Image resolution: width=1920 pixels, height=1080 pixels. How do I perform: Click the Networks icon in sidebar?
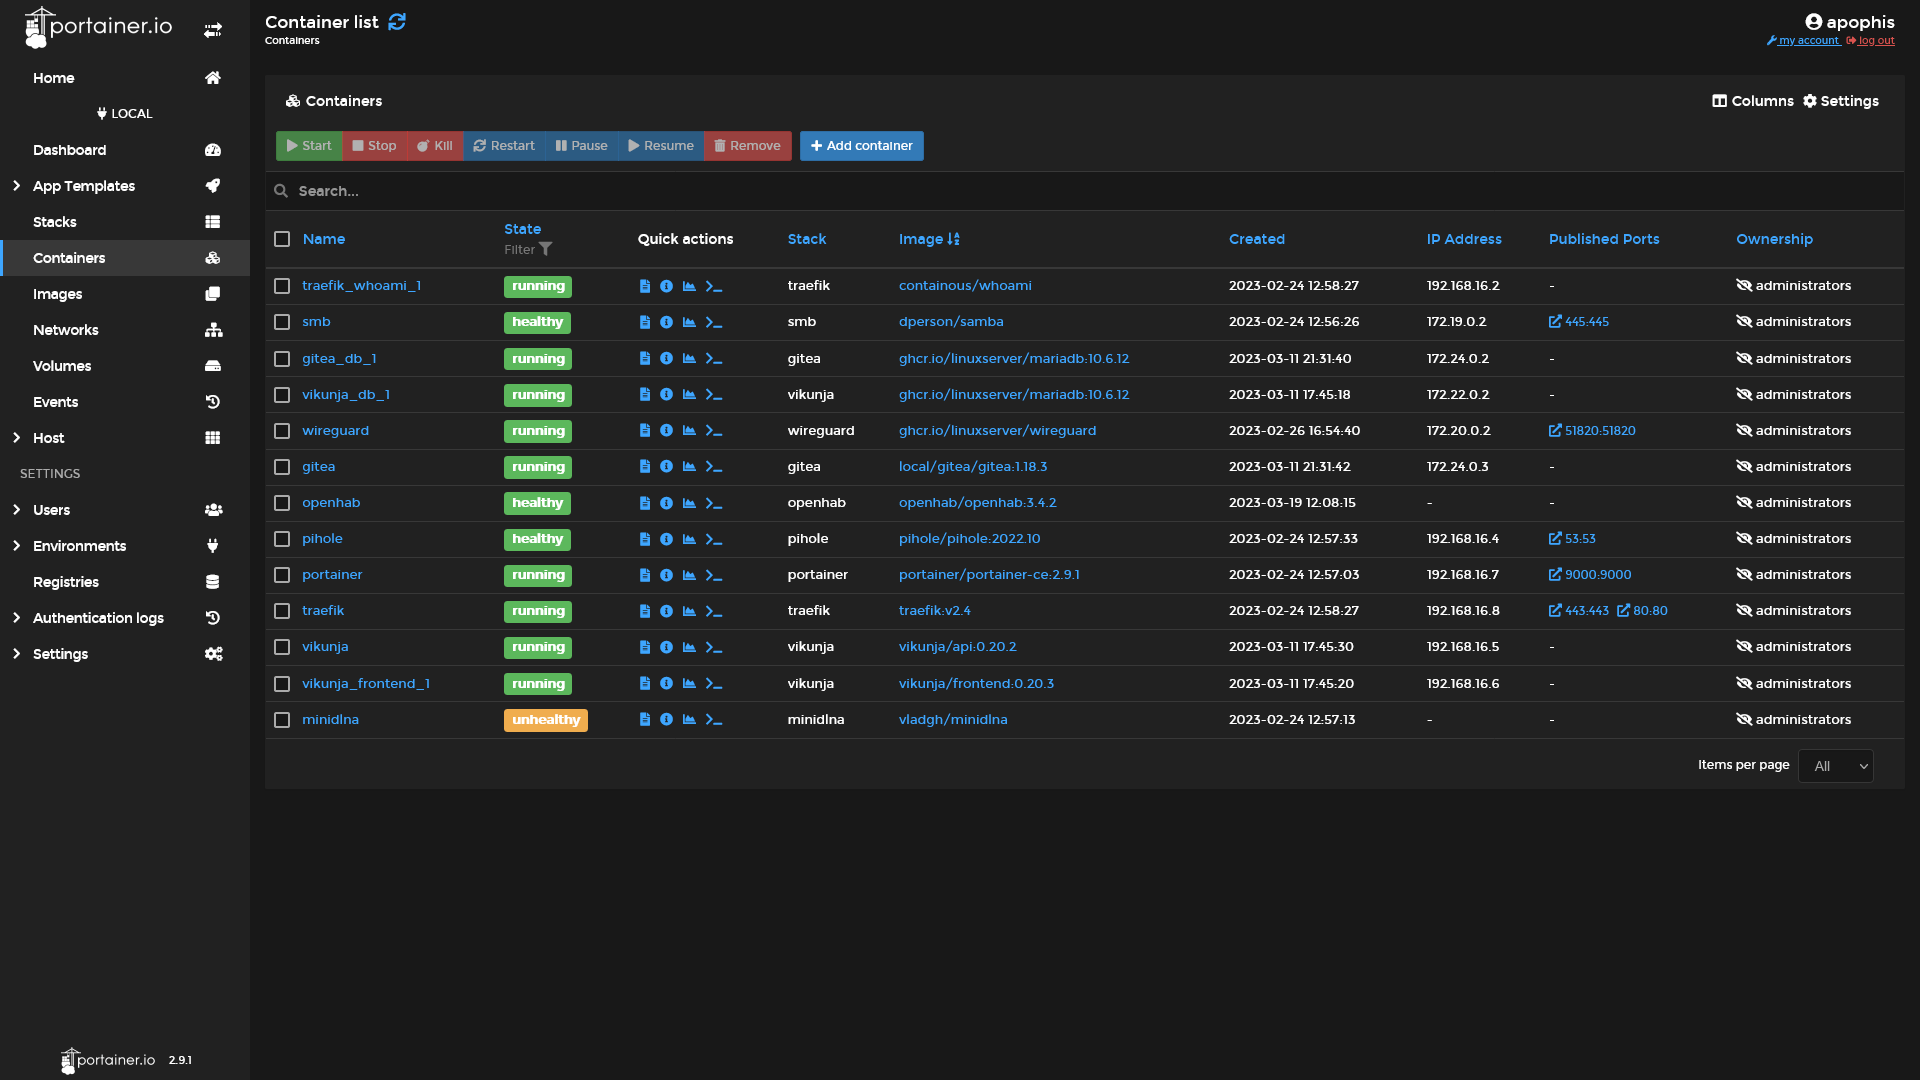pyautogui.click(x=213, y=330)
